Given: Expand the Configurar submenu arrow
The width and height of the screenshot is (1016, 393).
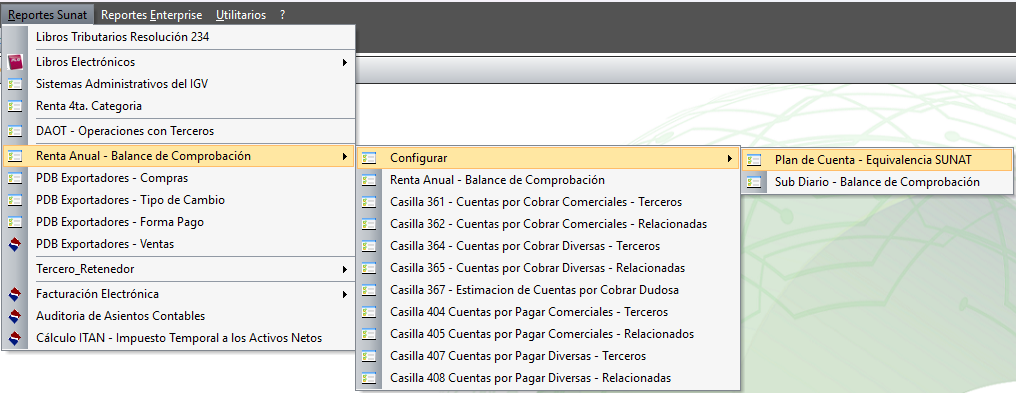Looking at the screenshot, I should tap(730, 158).
